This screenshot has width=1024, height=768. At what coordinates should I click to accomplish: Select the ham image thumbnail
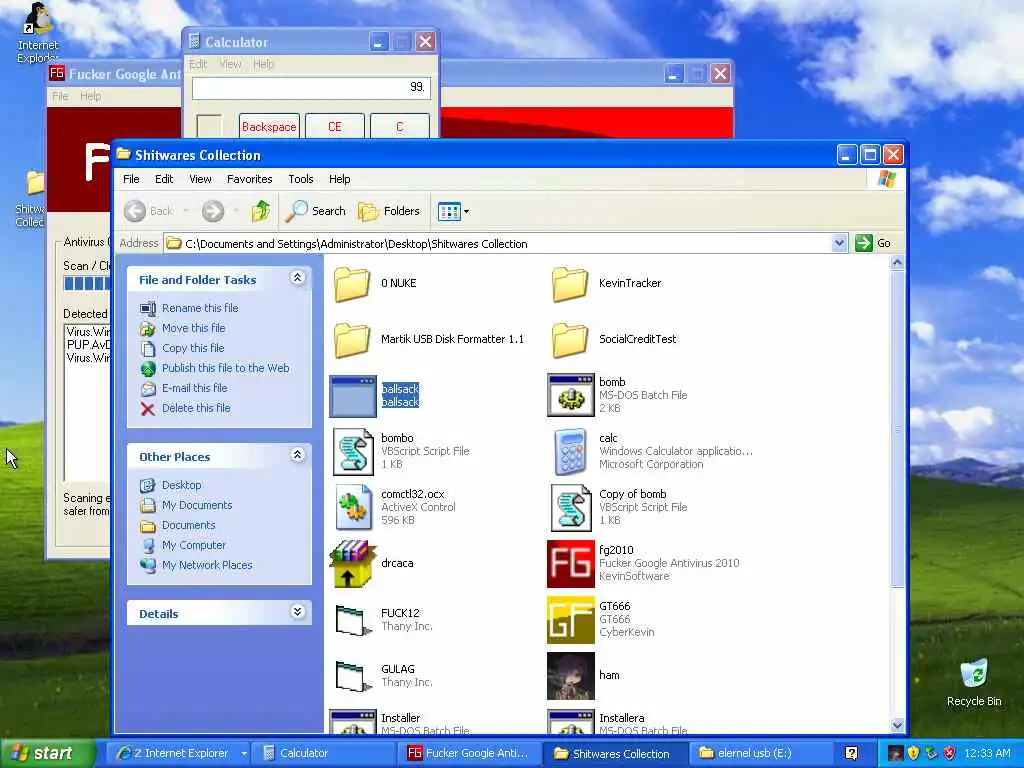(x=571, y=676)
